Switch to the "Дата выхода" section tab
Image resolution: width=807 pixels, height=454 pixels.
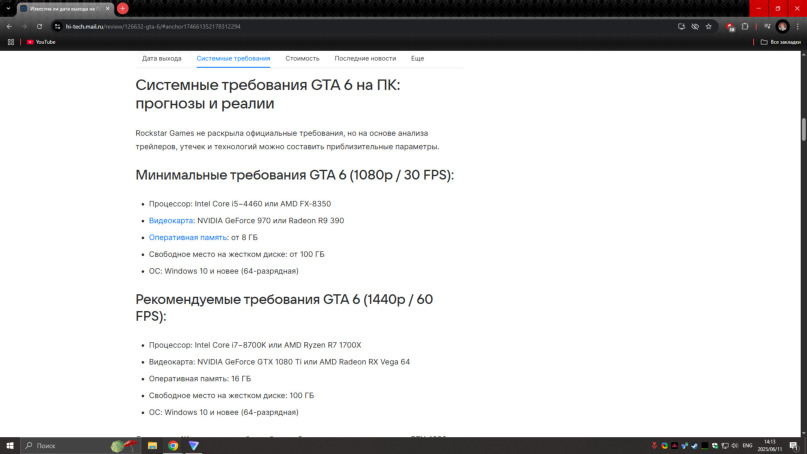(x=162, y=59)
